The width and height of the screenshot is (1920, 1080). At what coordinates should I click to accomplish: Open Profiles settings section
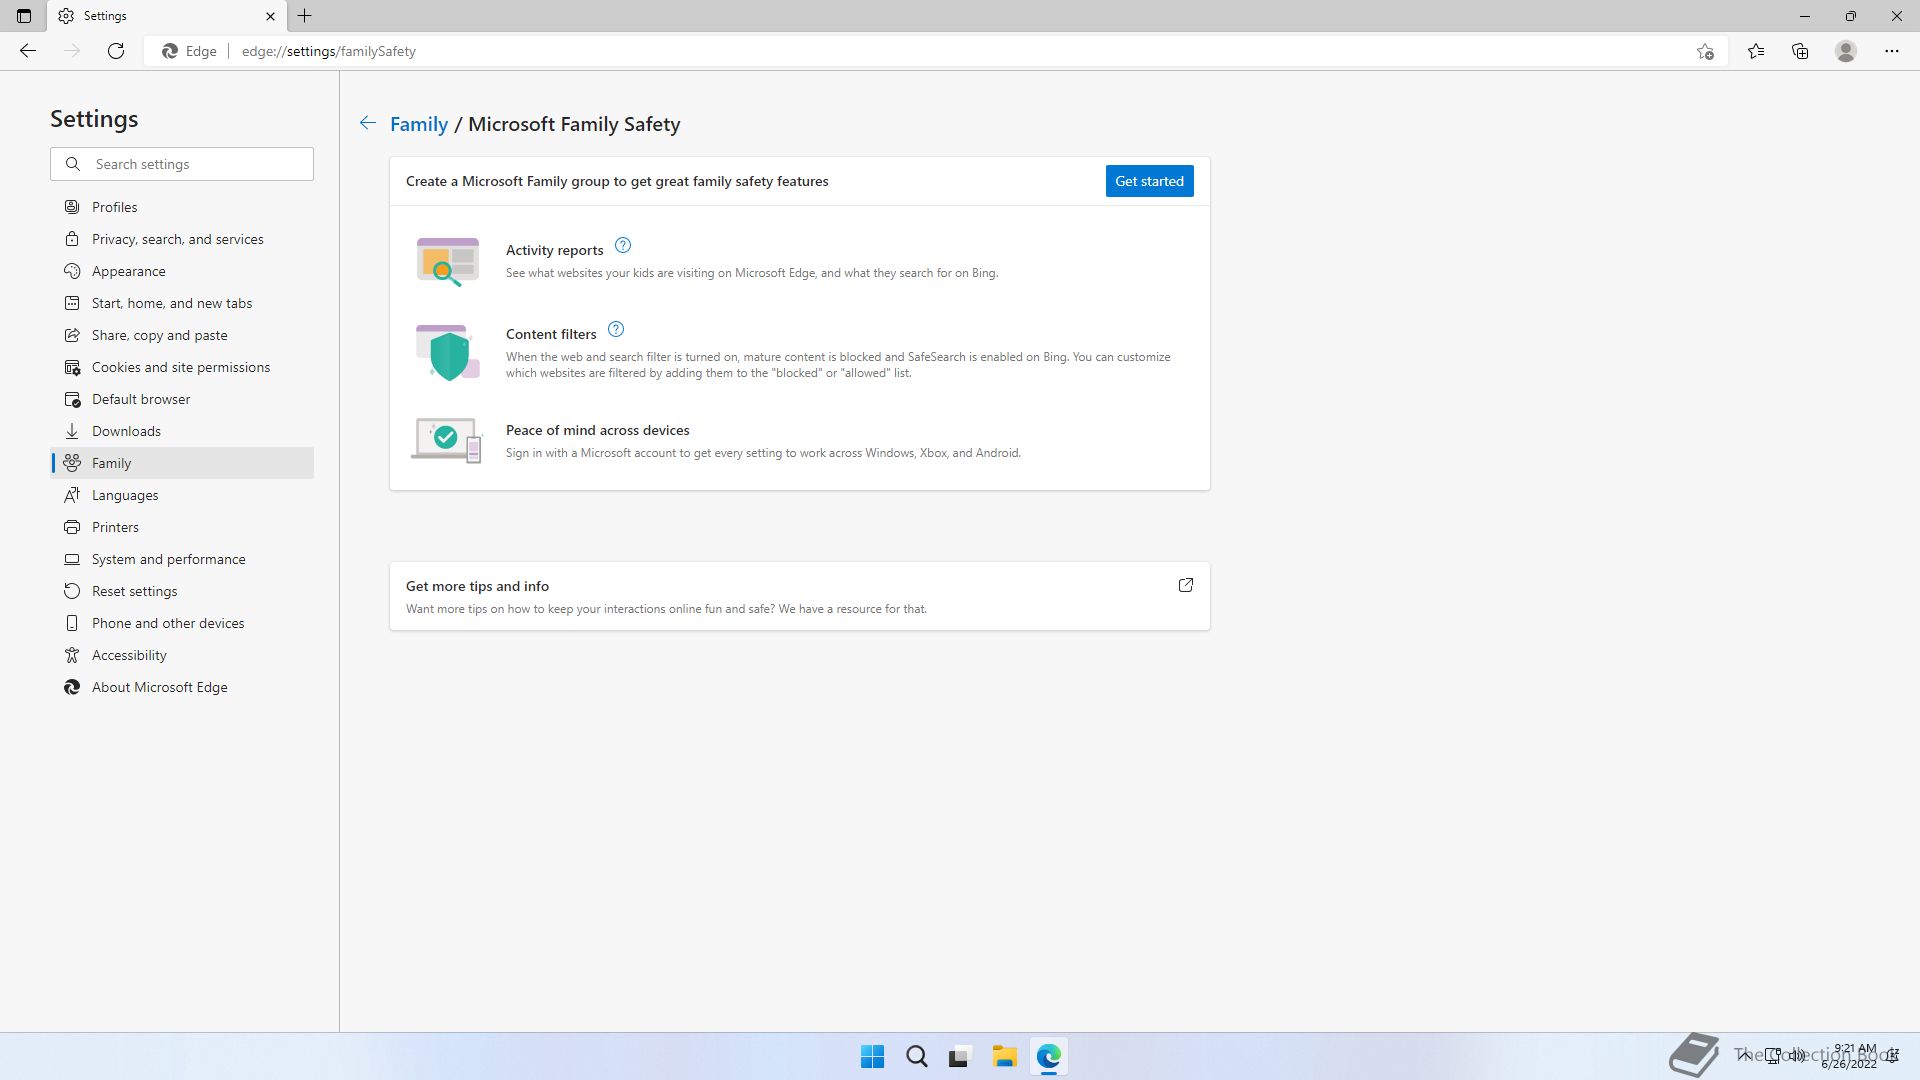pyautogui.click(x=182, y=207)
